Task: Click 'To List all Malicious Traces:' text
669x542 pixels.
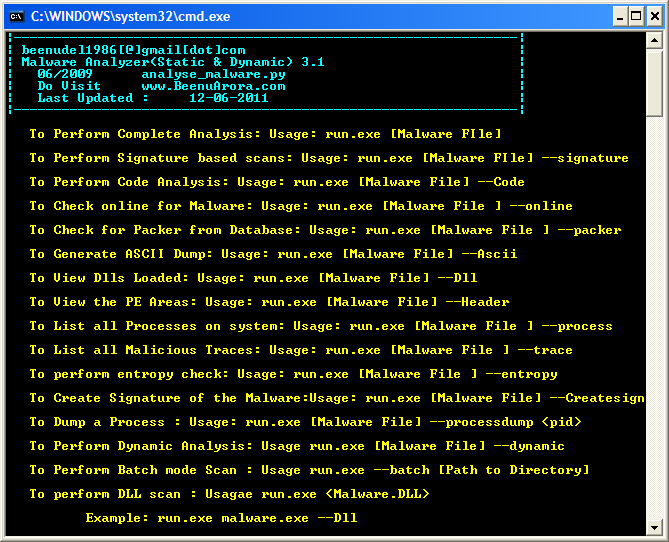Action: [x=145, y=350]
